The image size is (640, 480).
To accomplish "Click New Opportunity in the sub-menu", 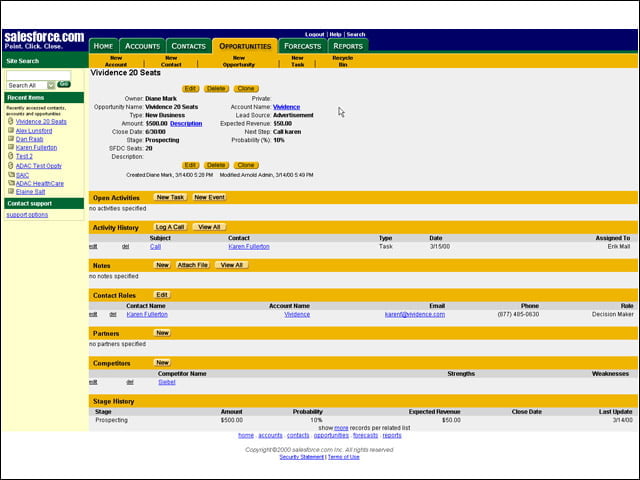I will (239, 61).
